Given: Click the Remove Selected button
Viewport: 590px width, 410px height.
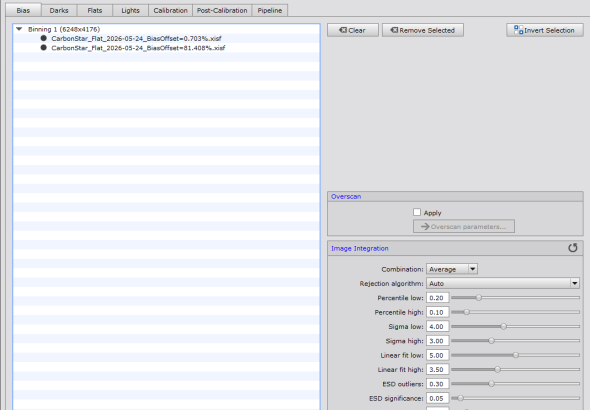Looking at the screenshot, I should pos(423,30).
